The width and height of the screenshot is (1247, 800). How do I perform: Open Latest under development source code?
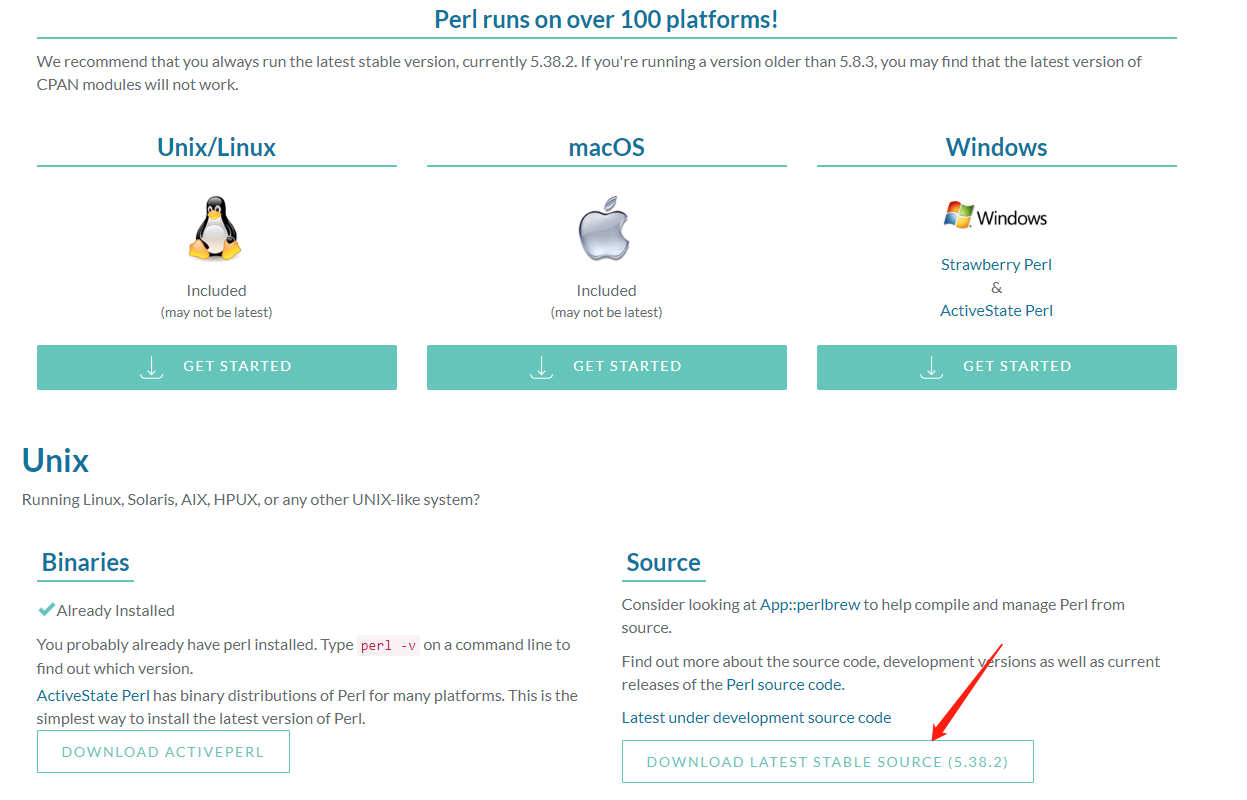pyautogui.click(x=756, y=718)
